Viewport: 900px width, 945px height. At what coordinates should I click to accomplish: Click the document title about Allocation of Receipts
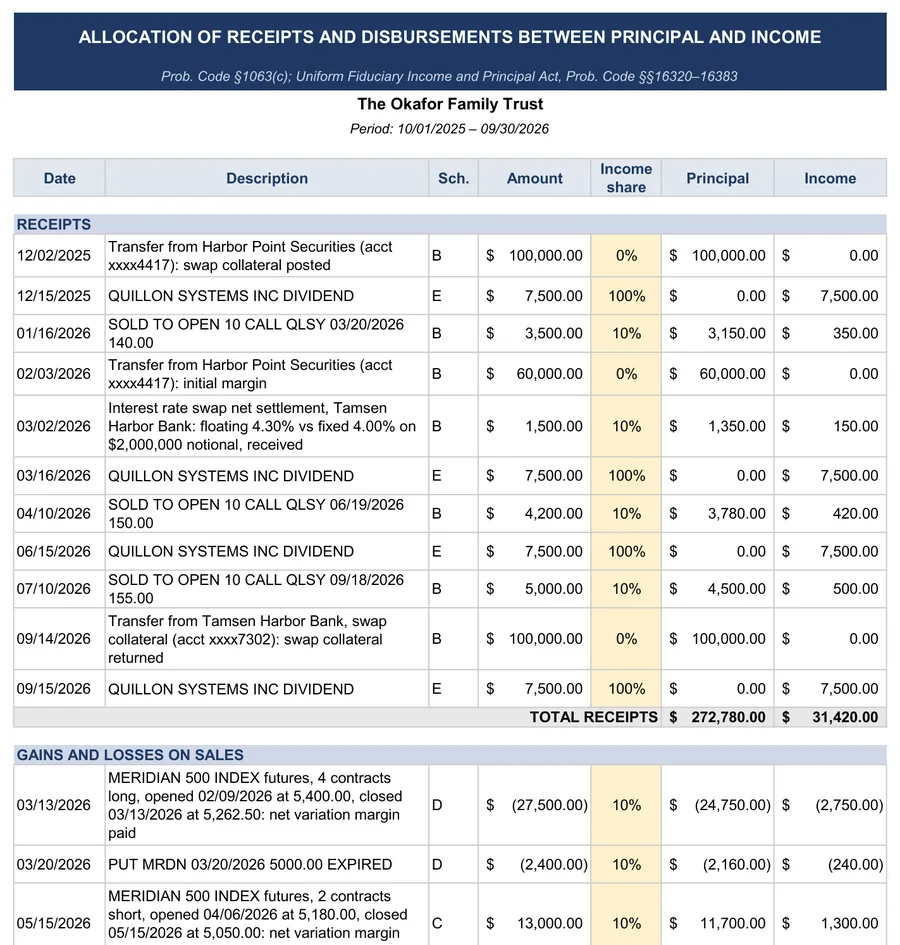pos(450,37)
